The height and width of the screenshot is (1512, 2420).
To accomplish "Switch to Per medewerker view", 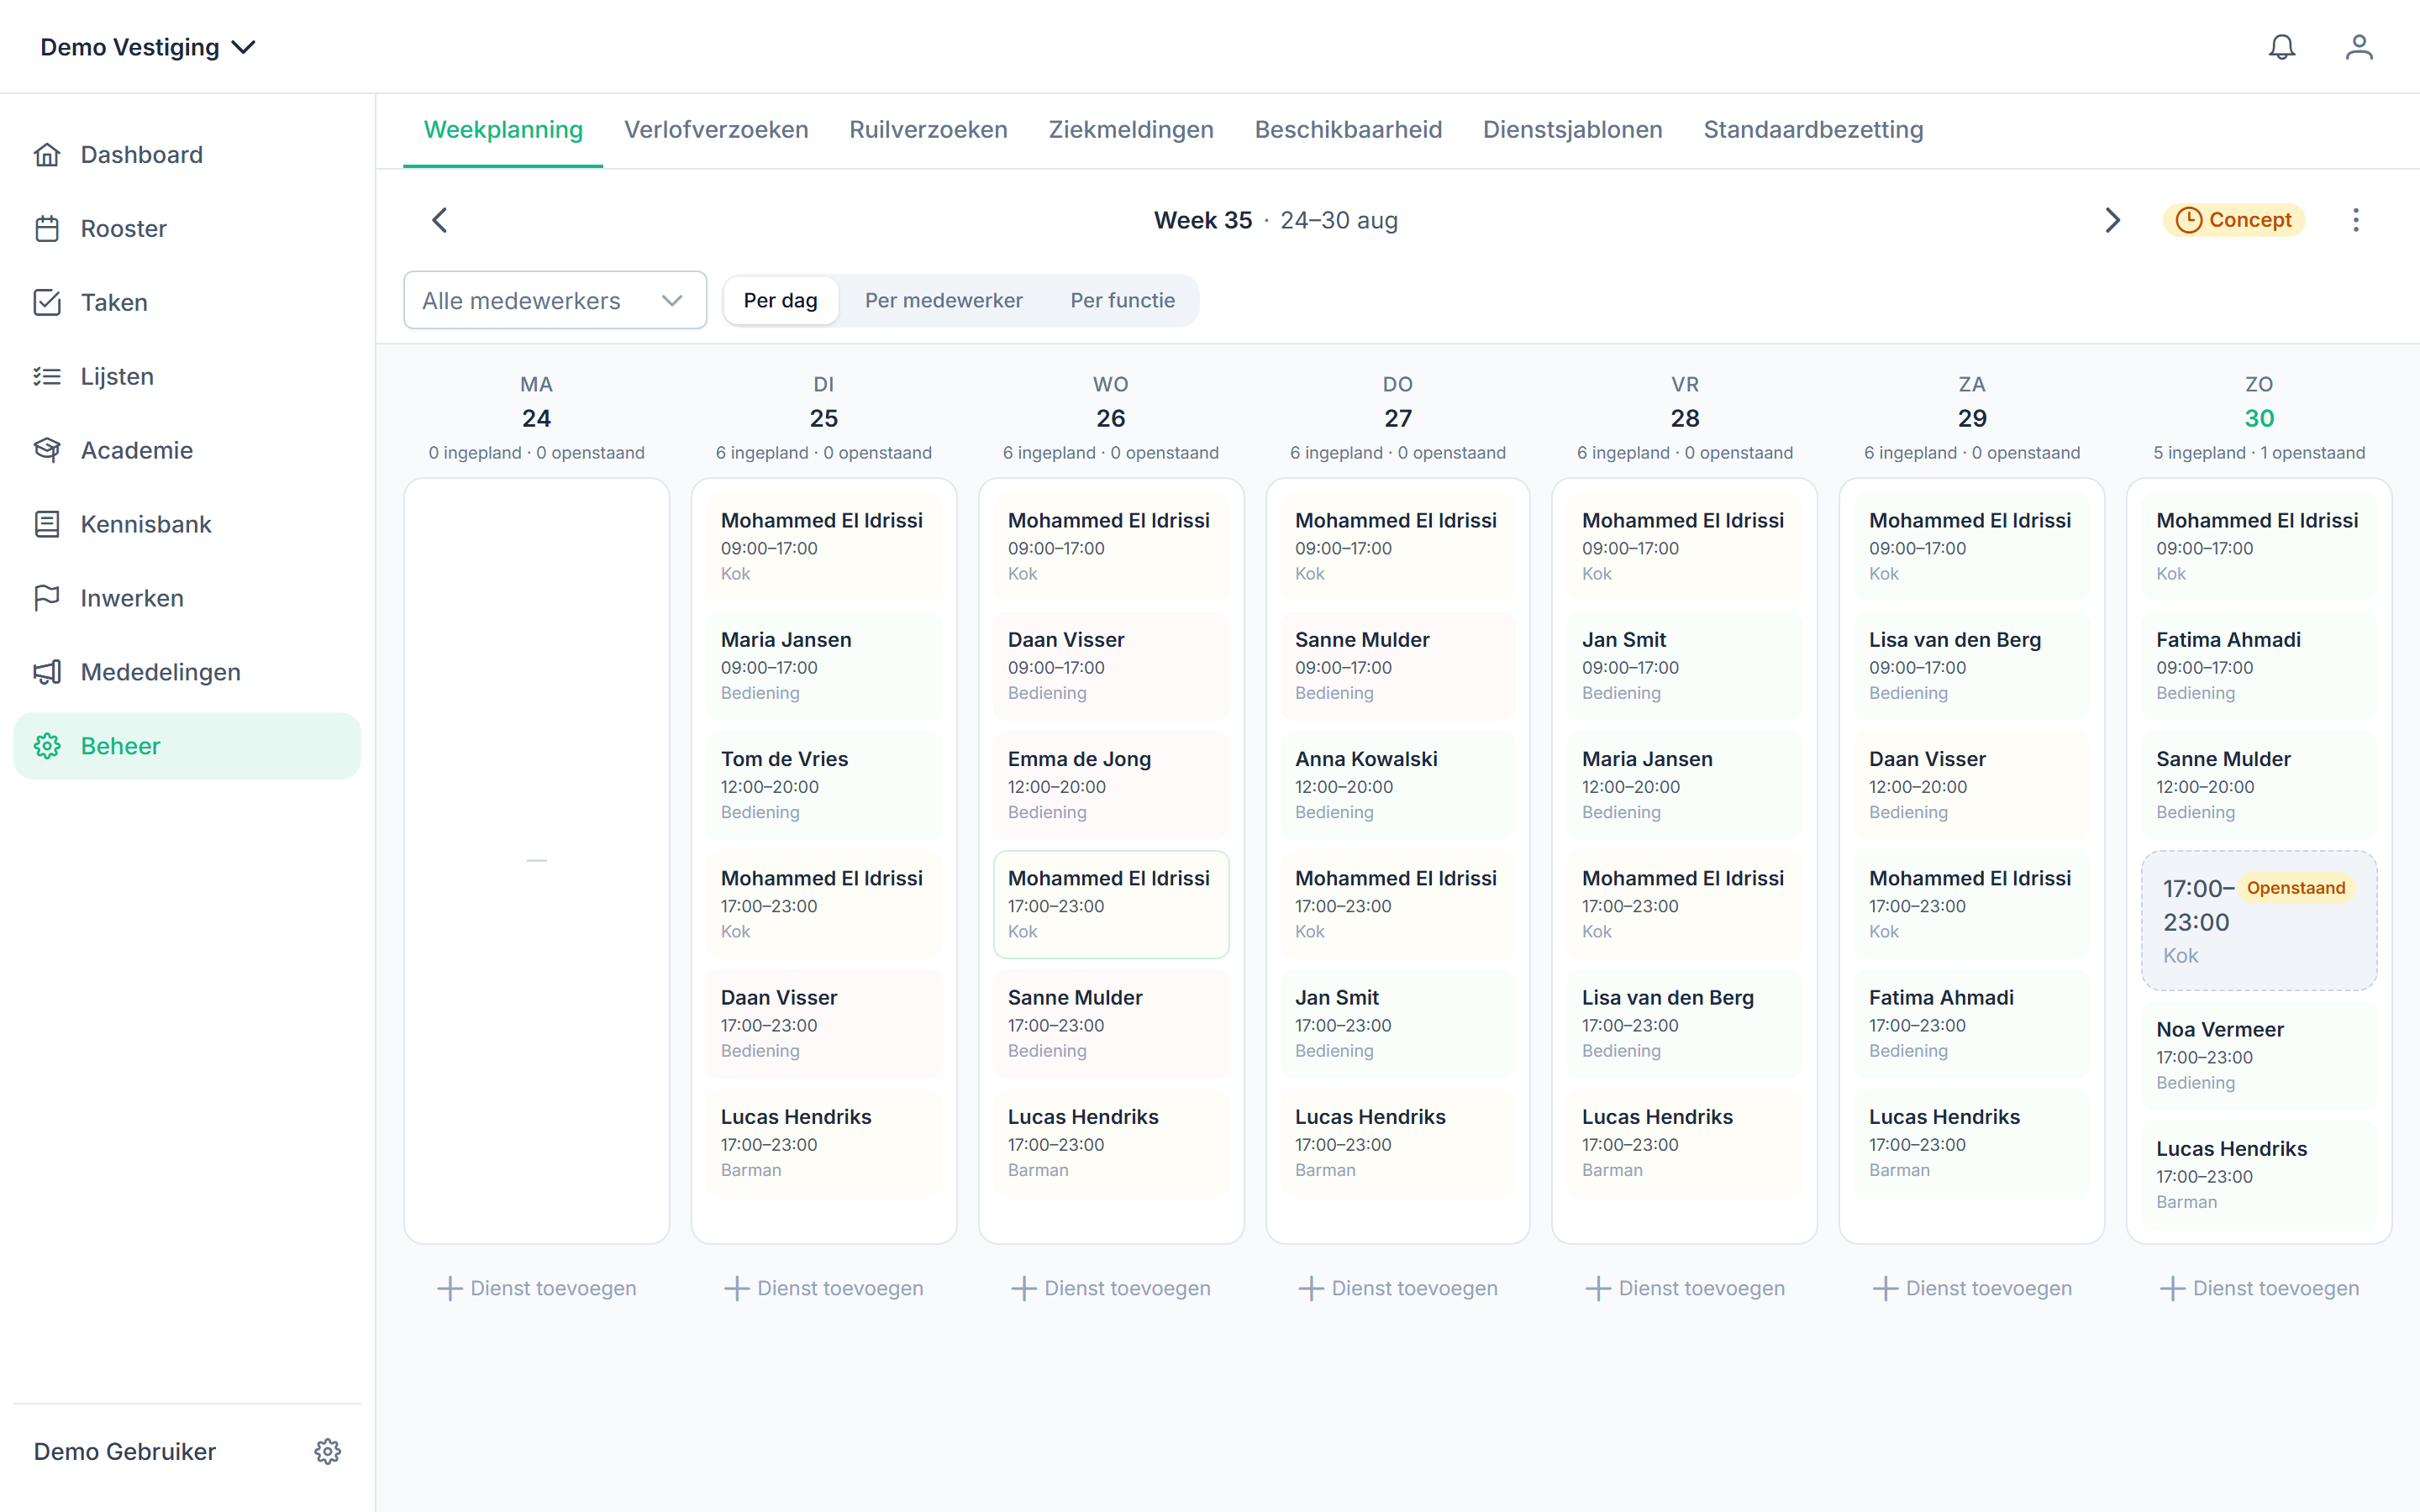I will tap(943, 300).
